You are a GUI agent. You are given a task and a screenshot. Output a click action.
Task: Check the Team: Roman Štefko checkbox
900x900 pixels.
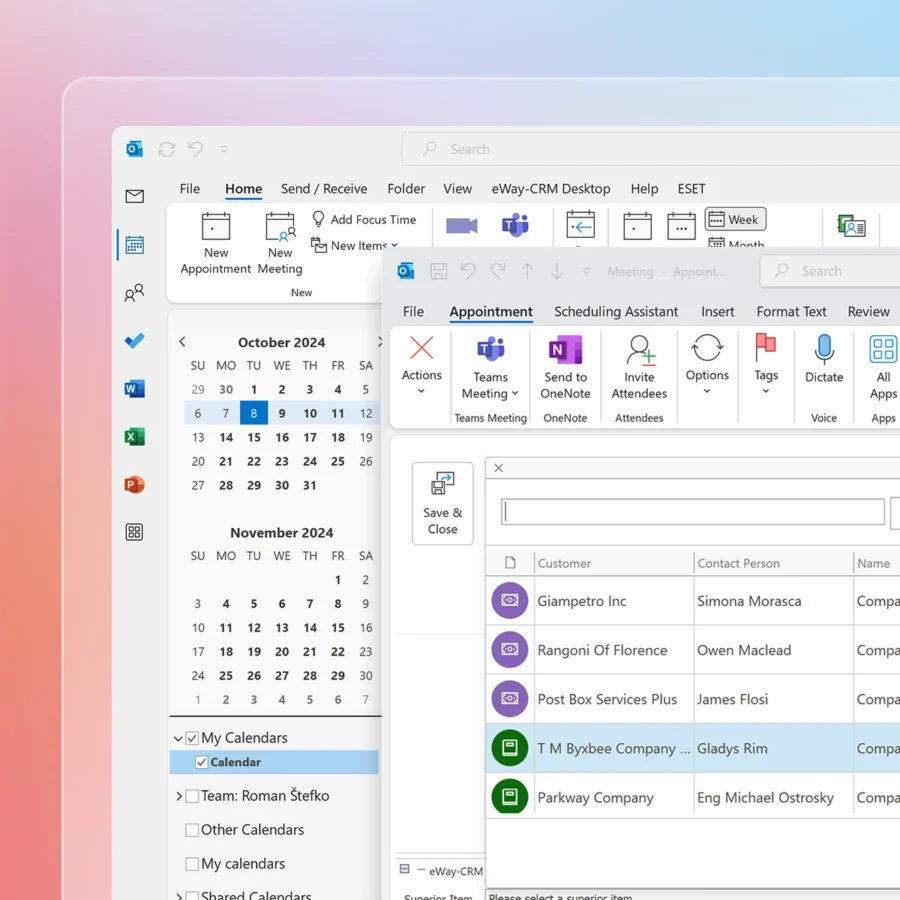click(192, 796)
